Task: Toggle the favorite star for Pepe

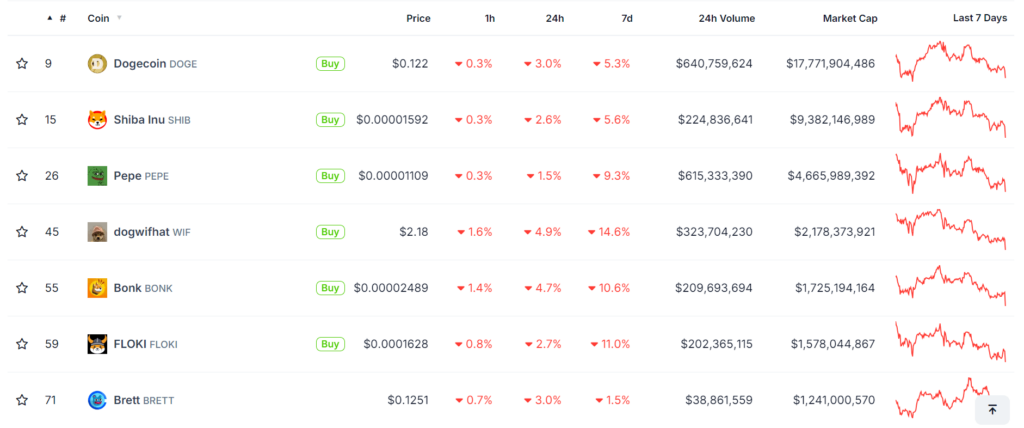Action: click(x=22, y=176)
